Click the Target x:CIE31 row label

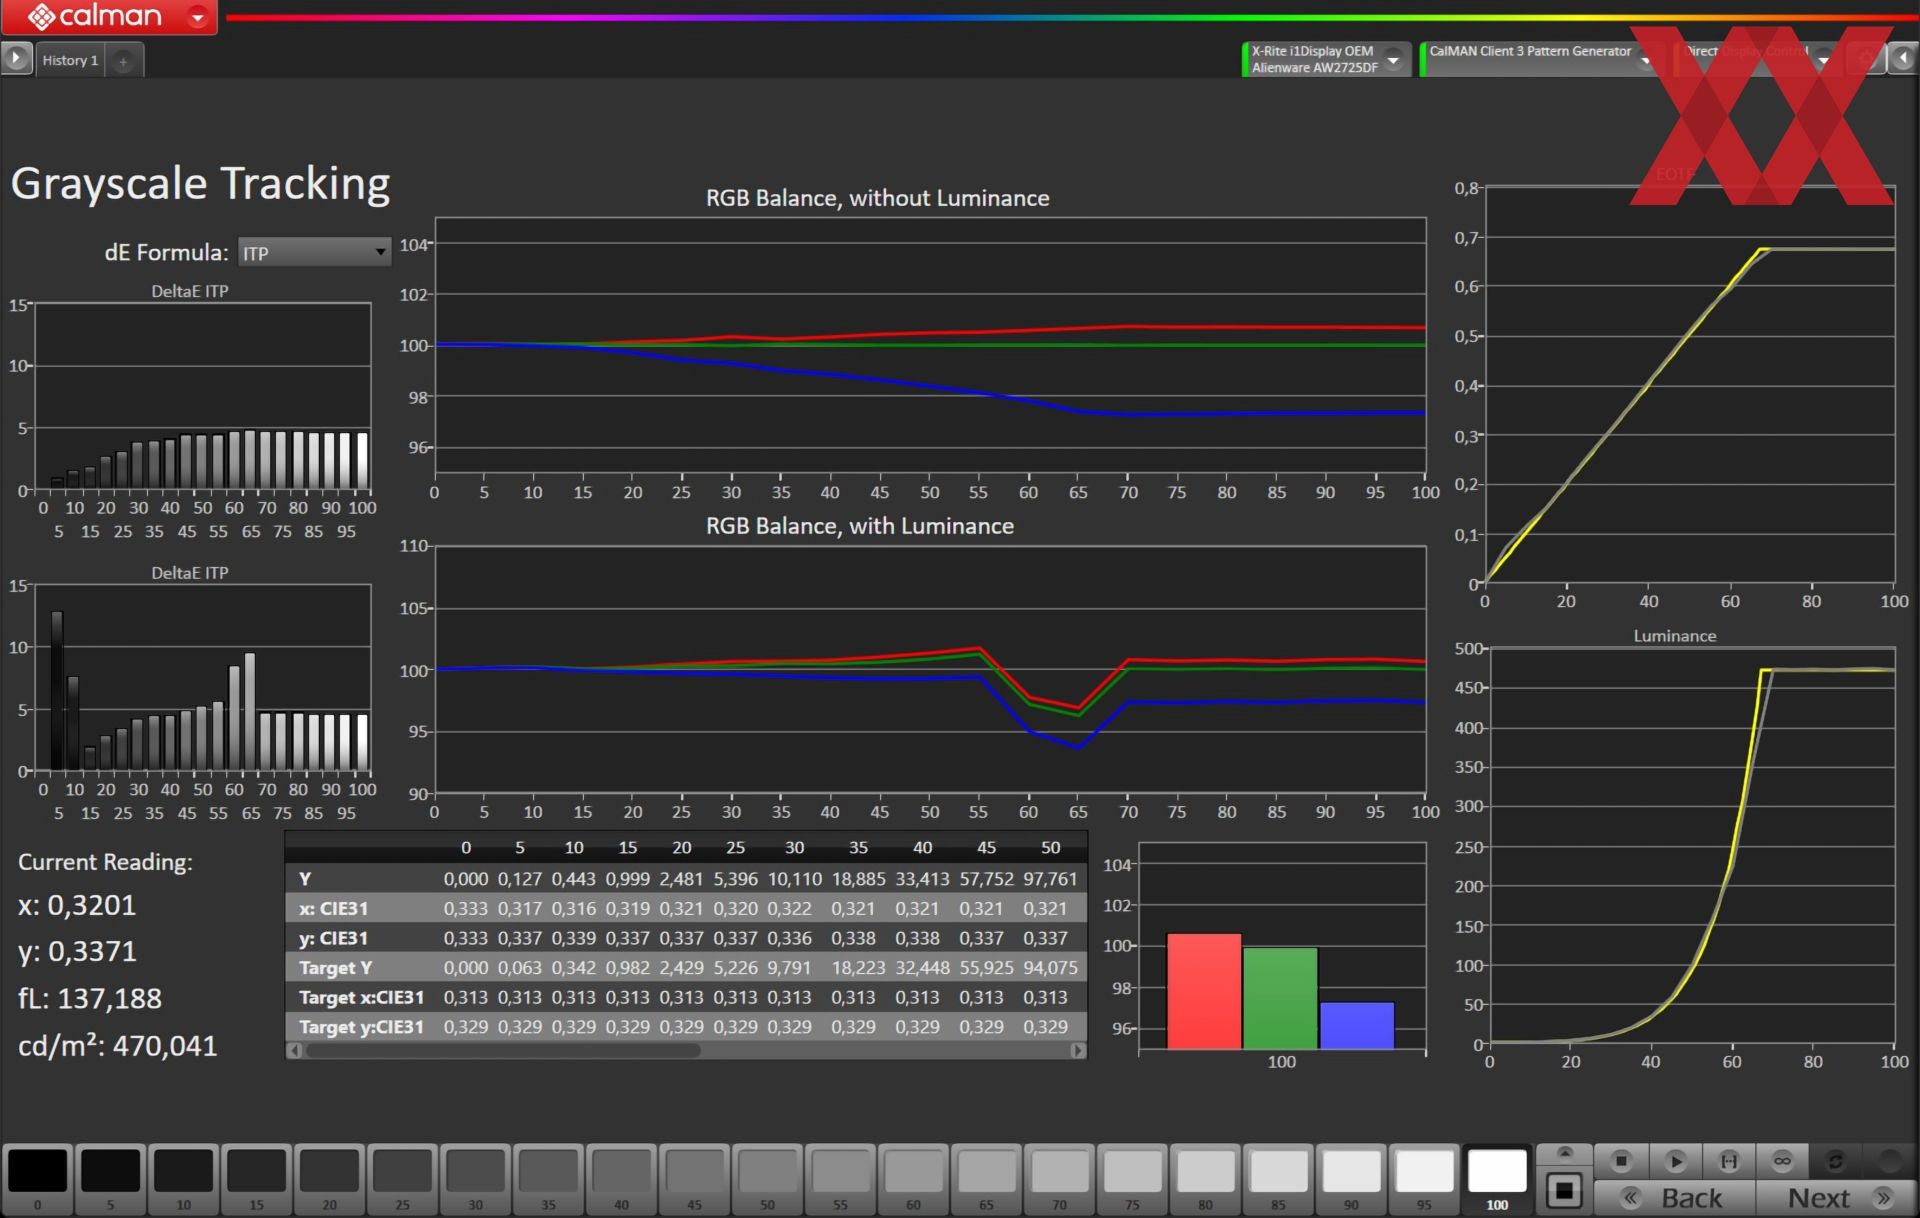(x=361, y=998)
